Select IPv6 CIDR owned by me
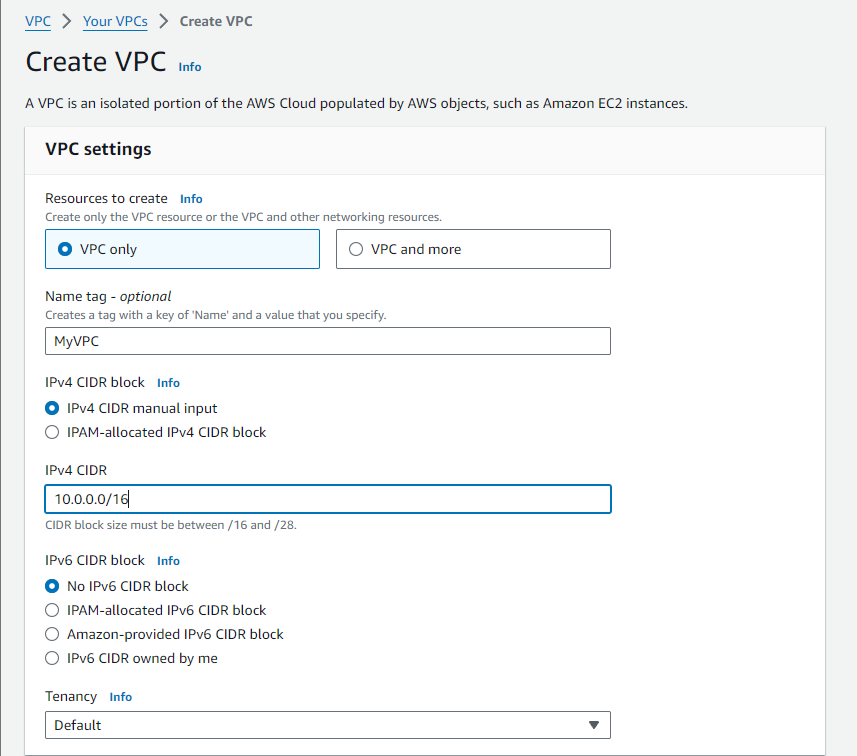This screenshot has height=756, width=857. coord(51,658)
